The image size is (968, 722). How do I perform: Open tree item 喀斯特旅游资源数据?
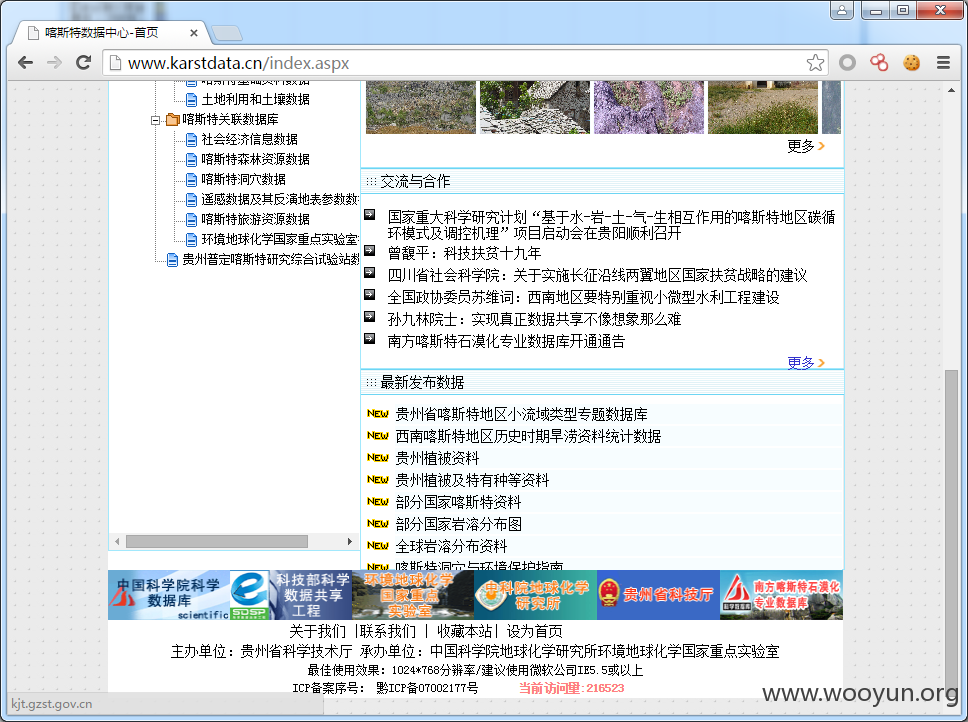pyautogui.click(x=255, y=219)
